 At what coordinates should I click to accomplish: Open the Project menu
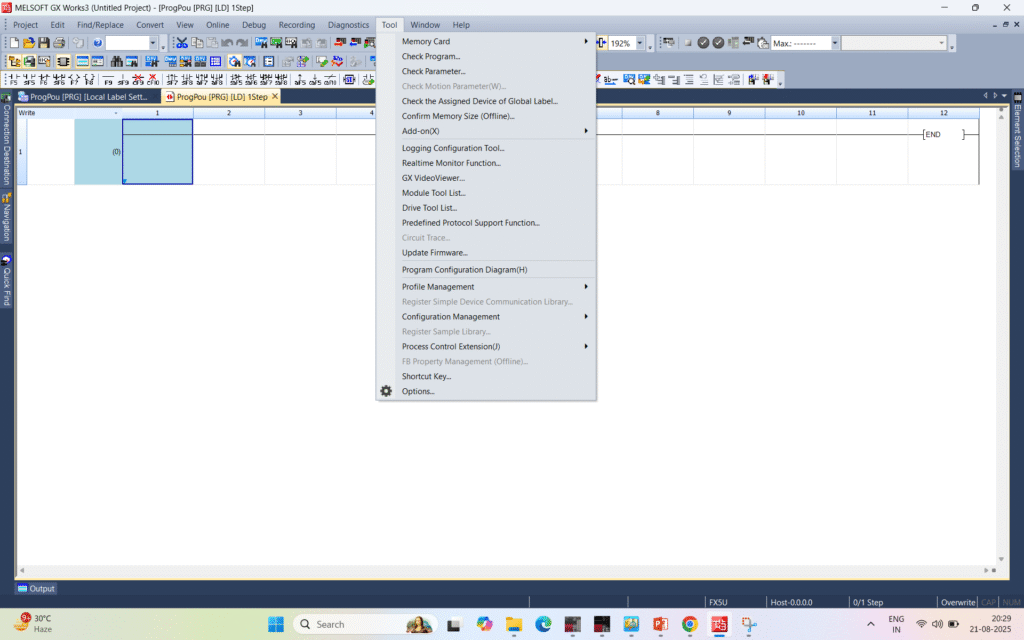[25, 25]
